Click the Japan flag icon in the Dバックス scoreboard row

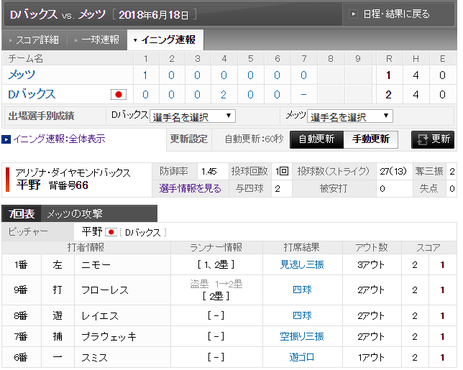(118, 95)
